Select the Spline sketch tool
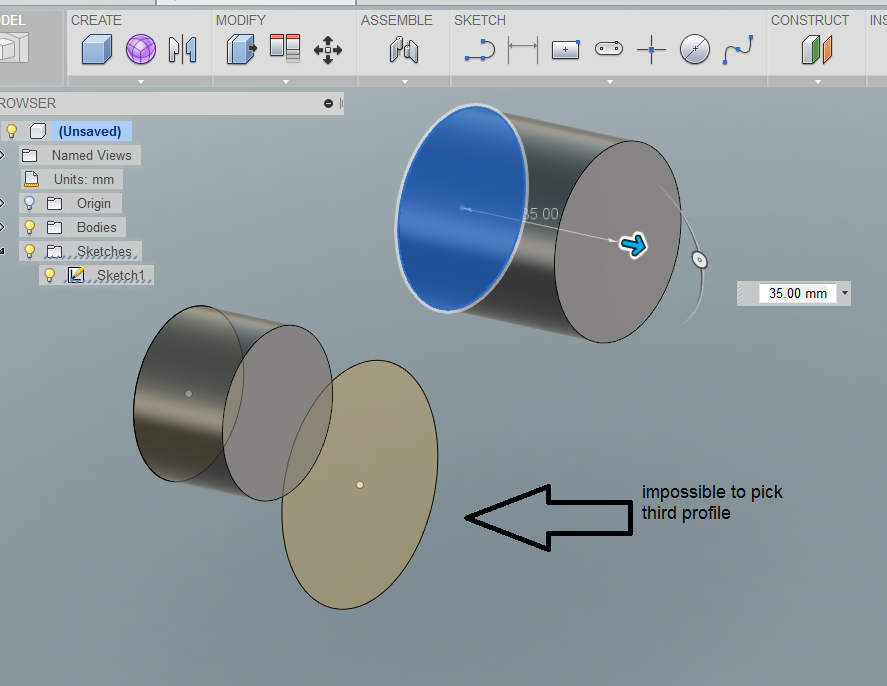887x686 pixels. 738,50
